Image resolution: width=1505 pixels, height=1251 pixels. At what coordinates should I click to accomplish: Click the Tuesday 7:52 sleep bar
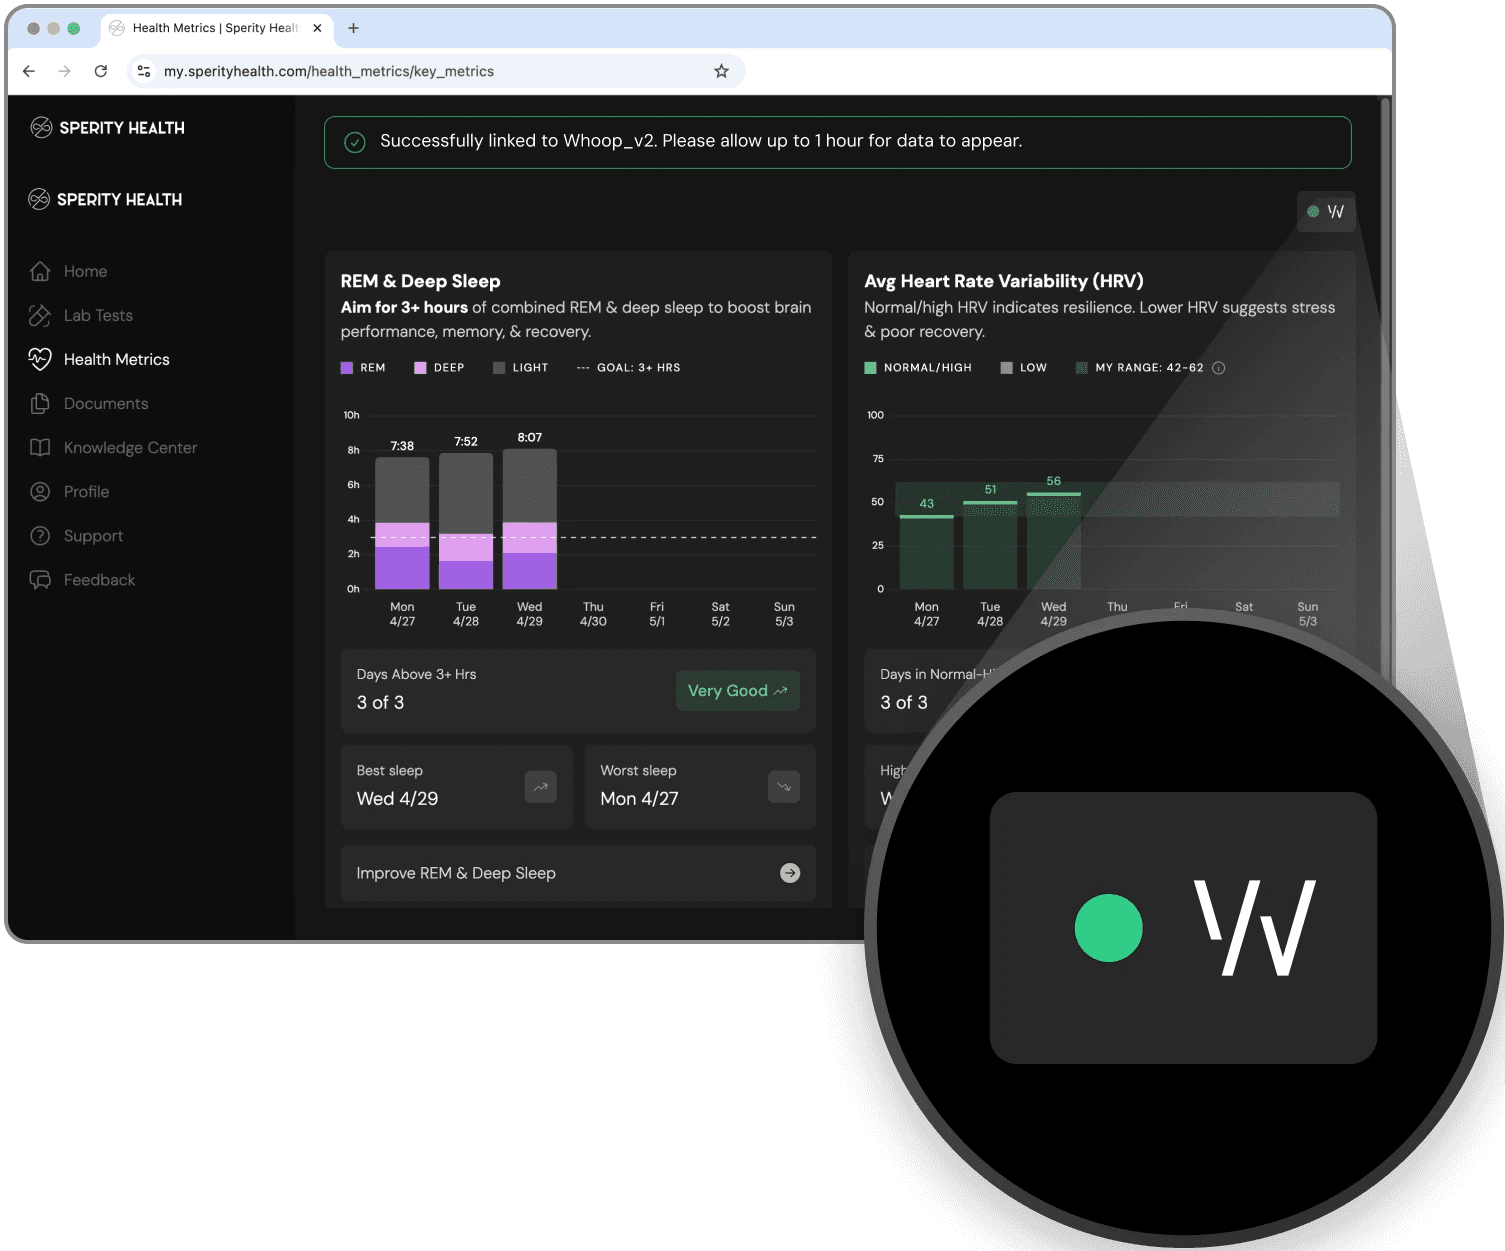point(466,521)
